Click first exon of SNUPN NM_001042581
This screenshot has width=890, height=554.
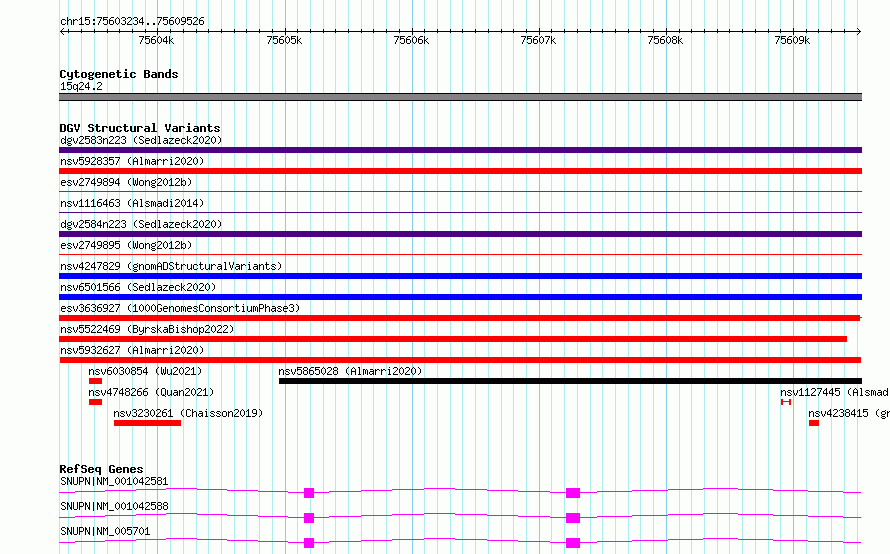(x=309, y=493)
